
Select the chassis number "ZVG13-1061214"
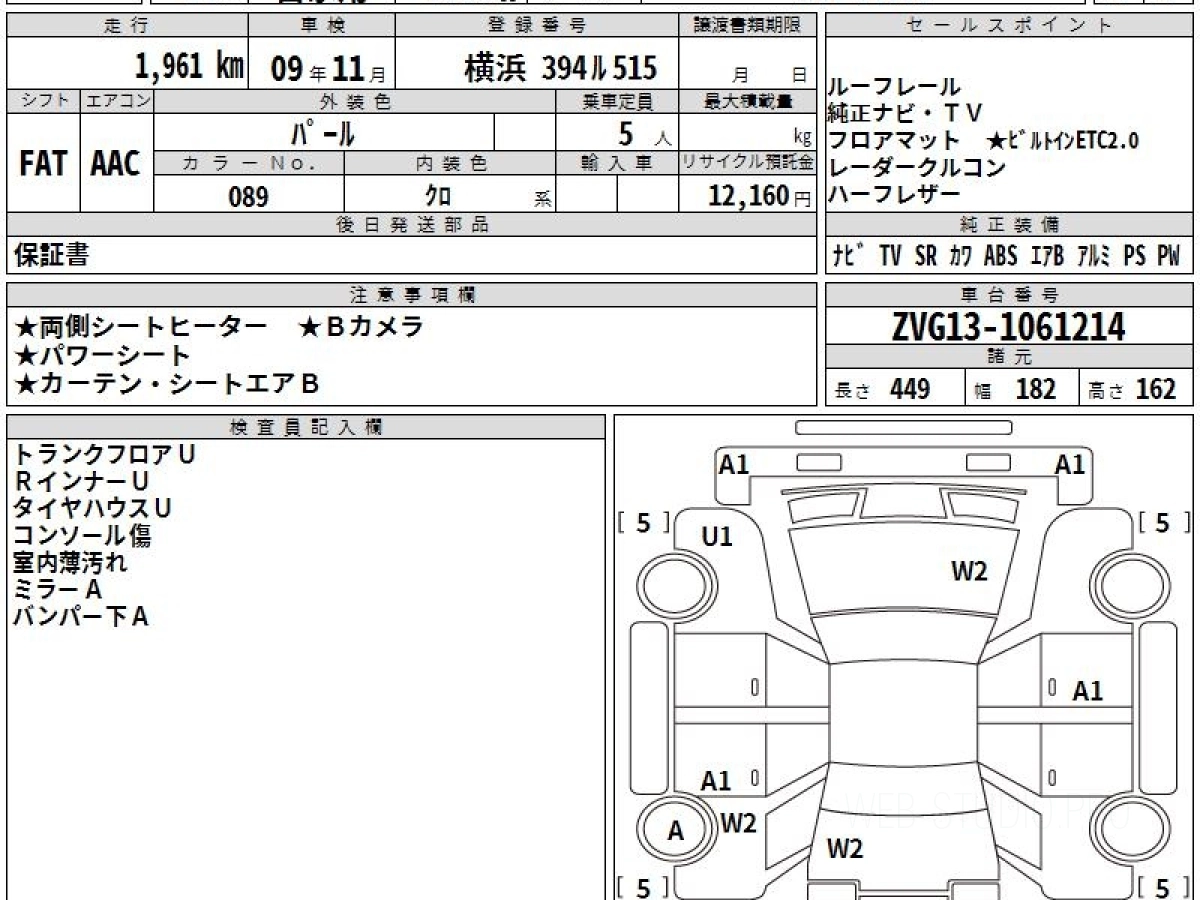pos(1008,326)
